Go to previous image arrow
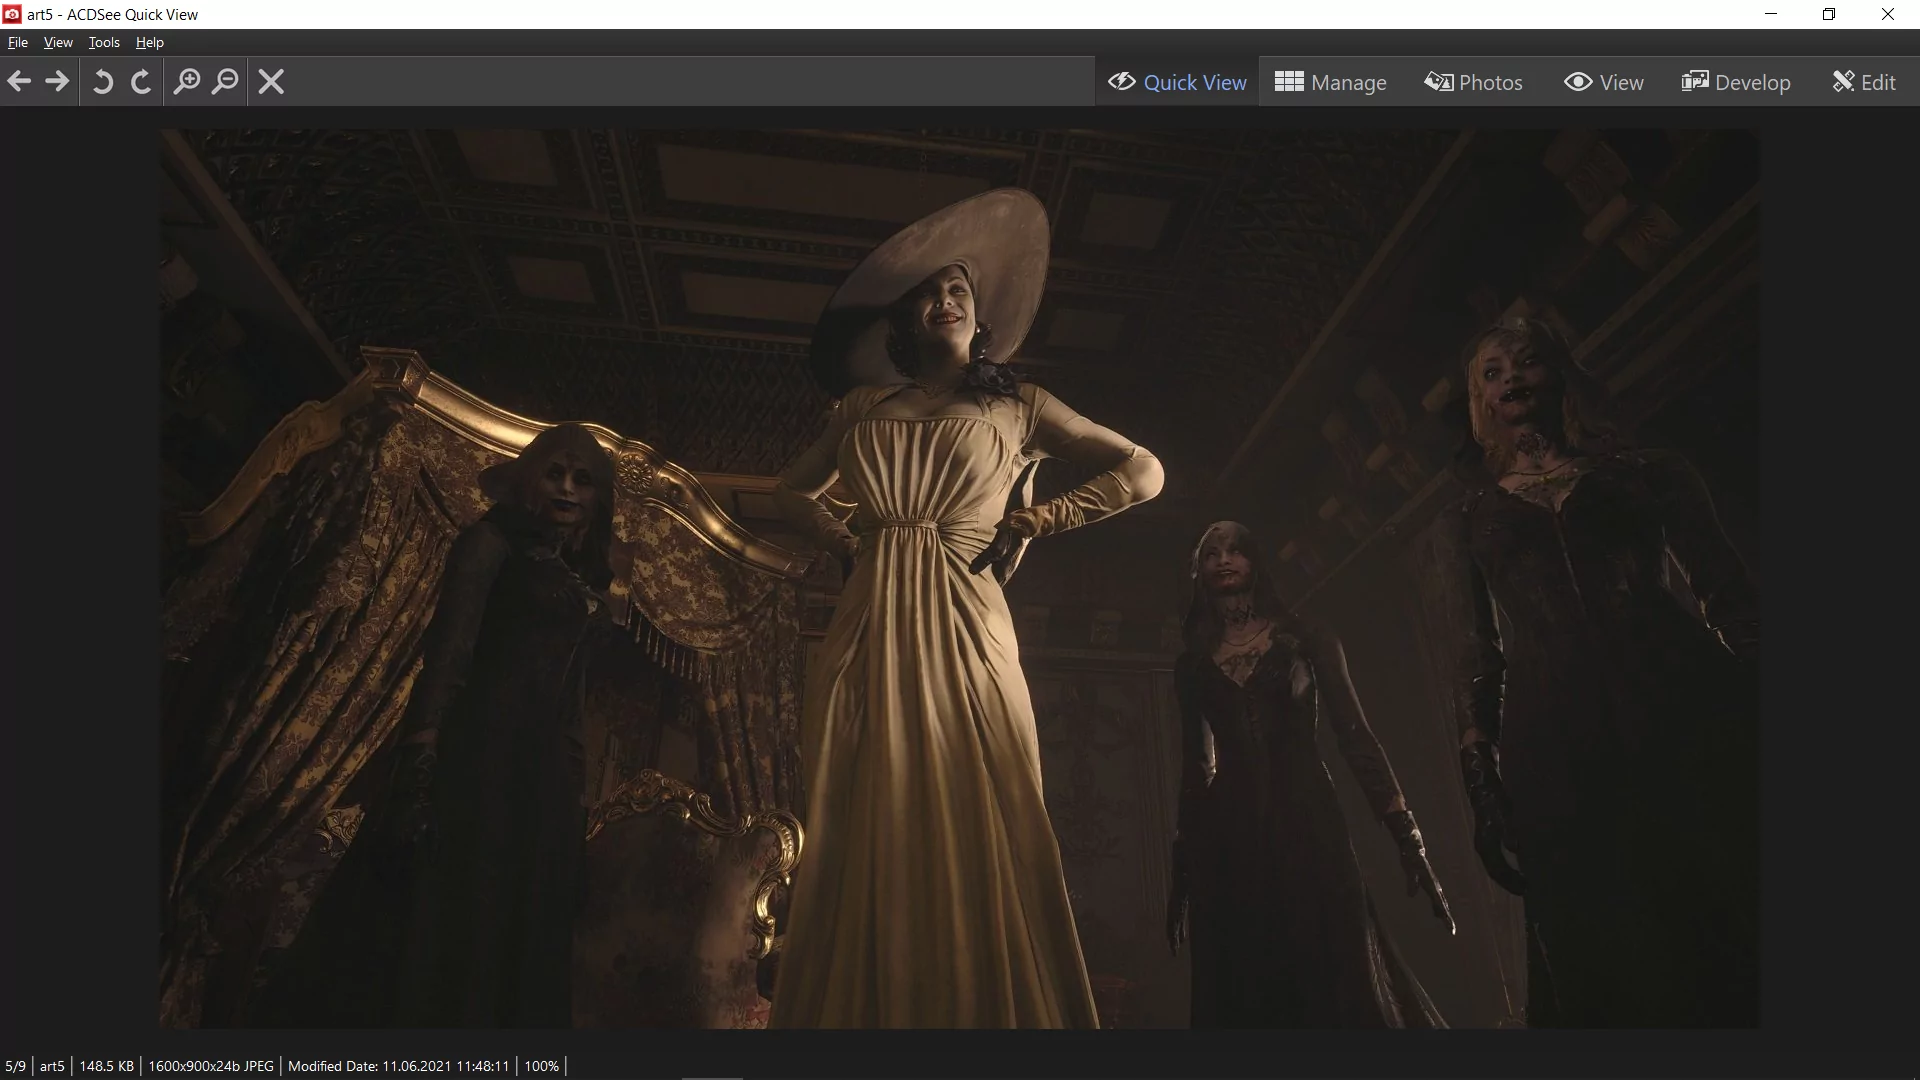Image resolution: width=1920 pixels, height=1080 pixels. point(19,82)
